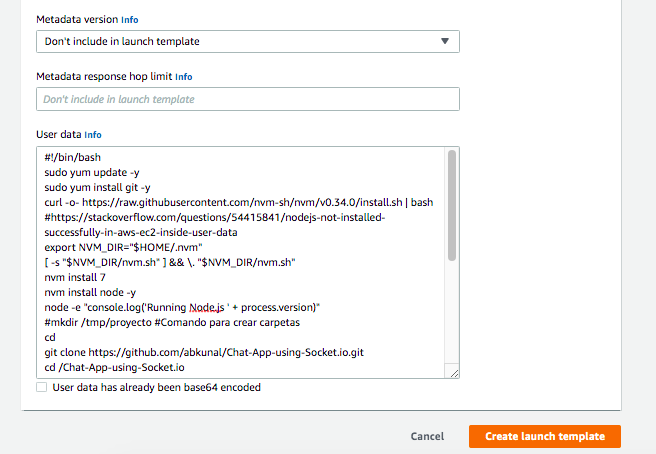
Task: Click the Metadata version dropdown arrow
Action: tap(445, 41)
